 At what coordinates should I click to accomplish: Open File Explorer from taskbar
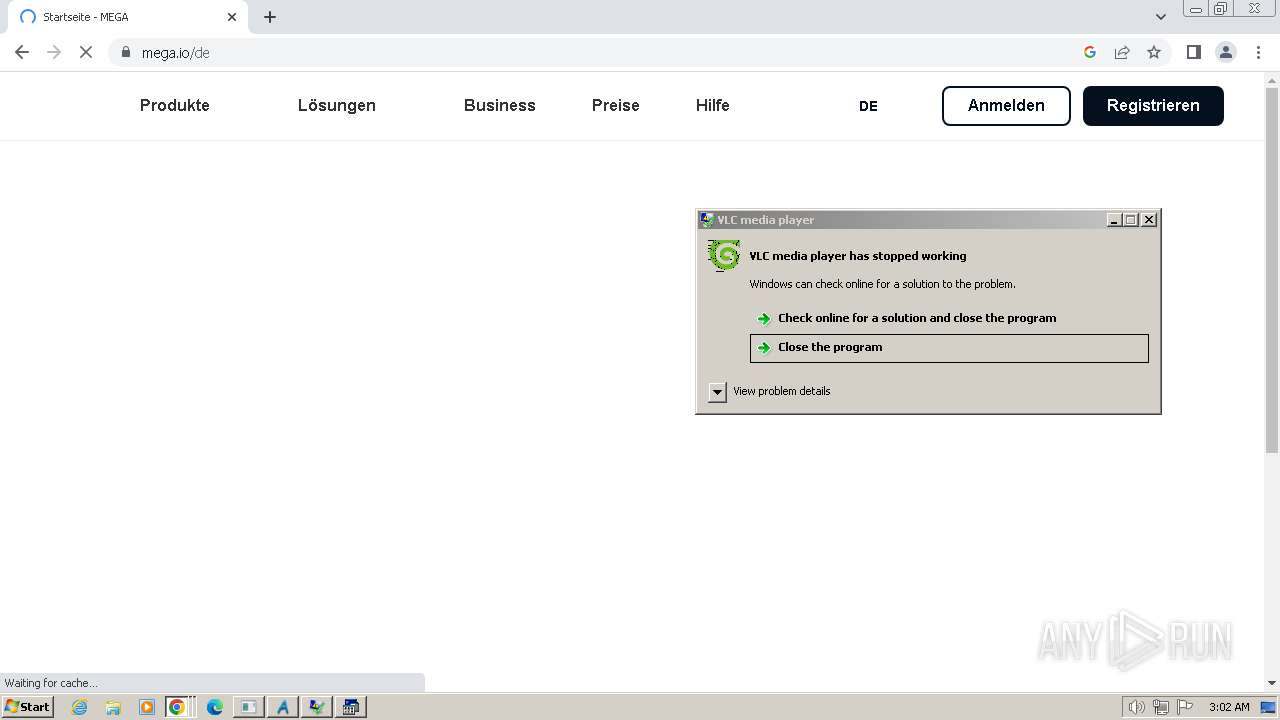[113, 707]
